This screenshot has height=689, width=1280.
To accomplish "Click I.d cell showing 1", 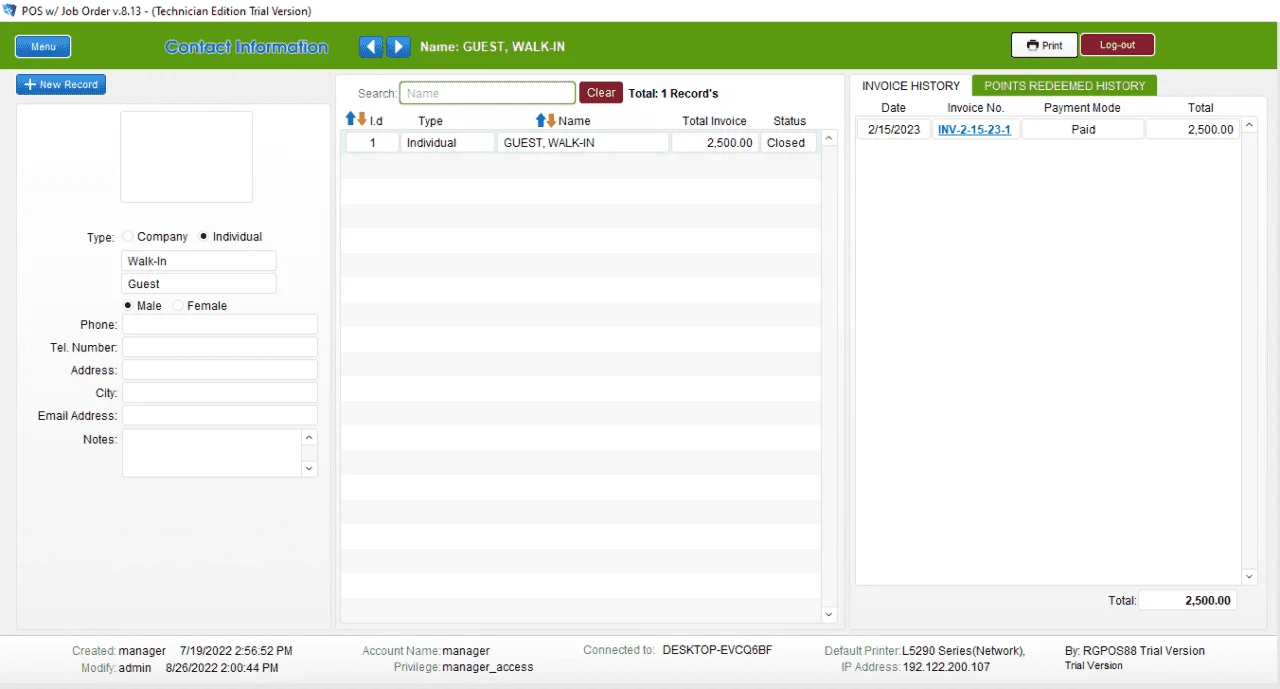I will [x=372, y=143].
